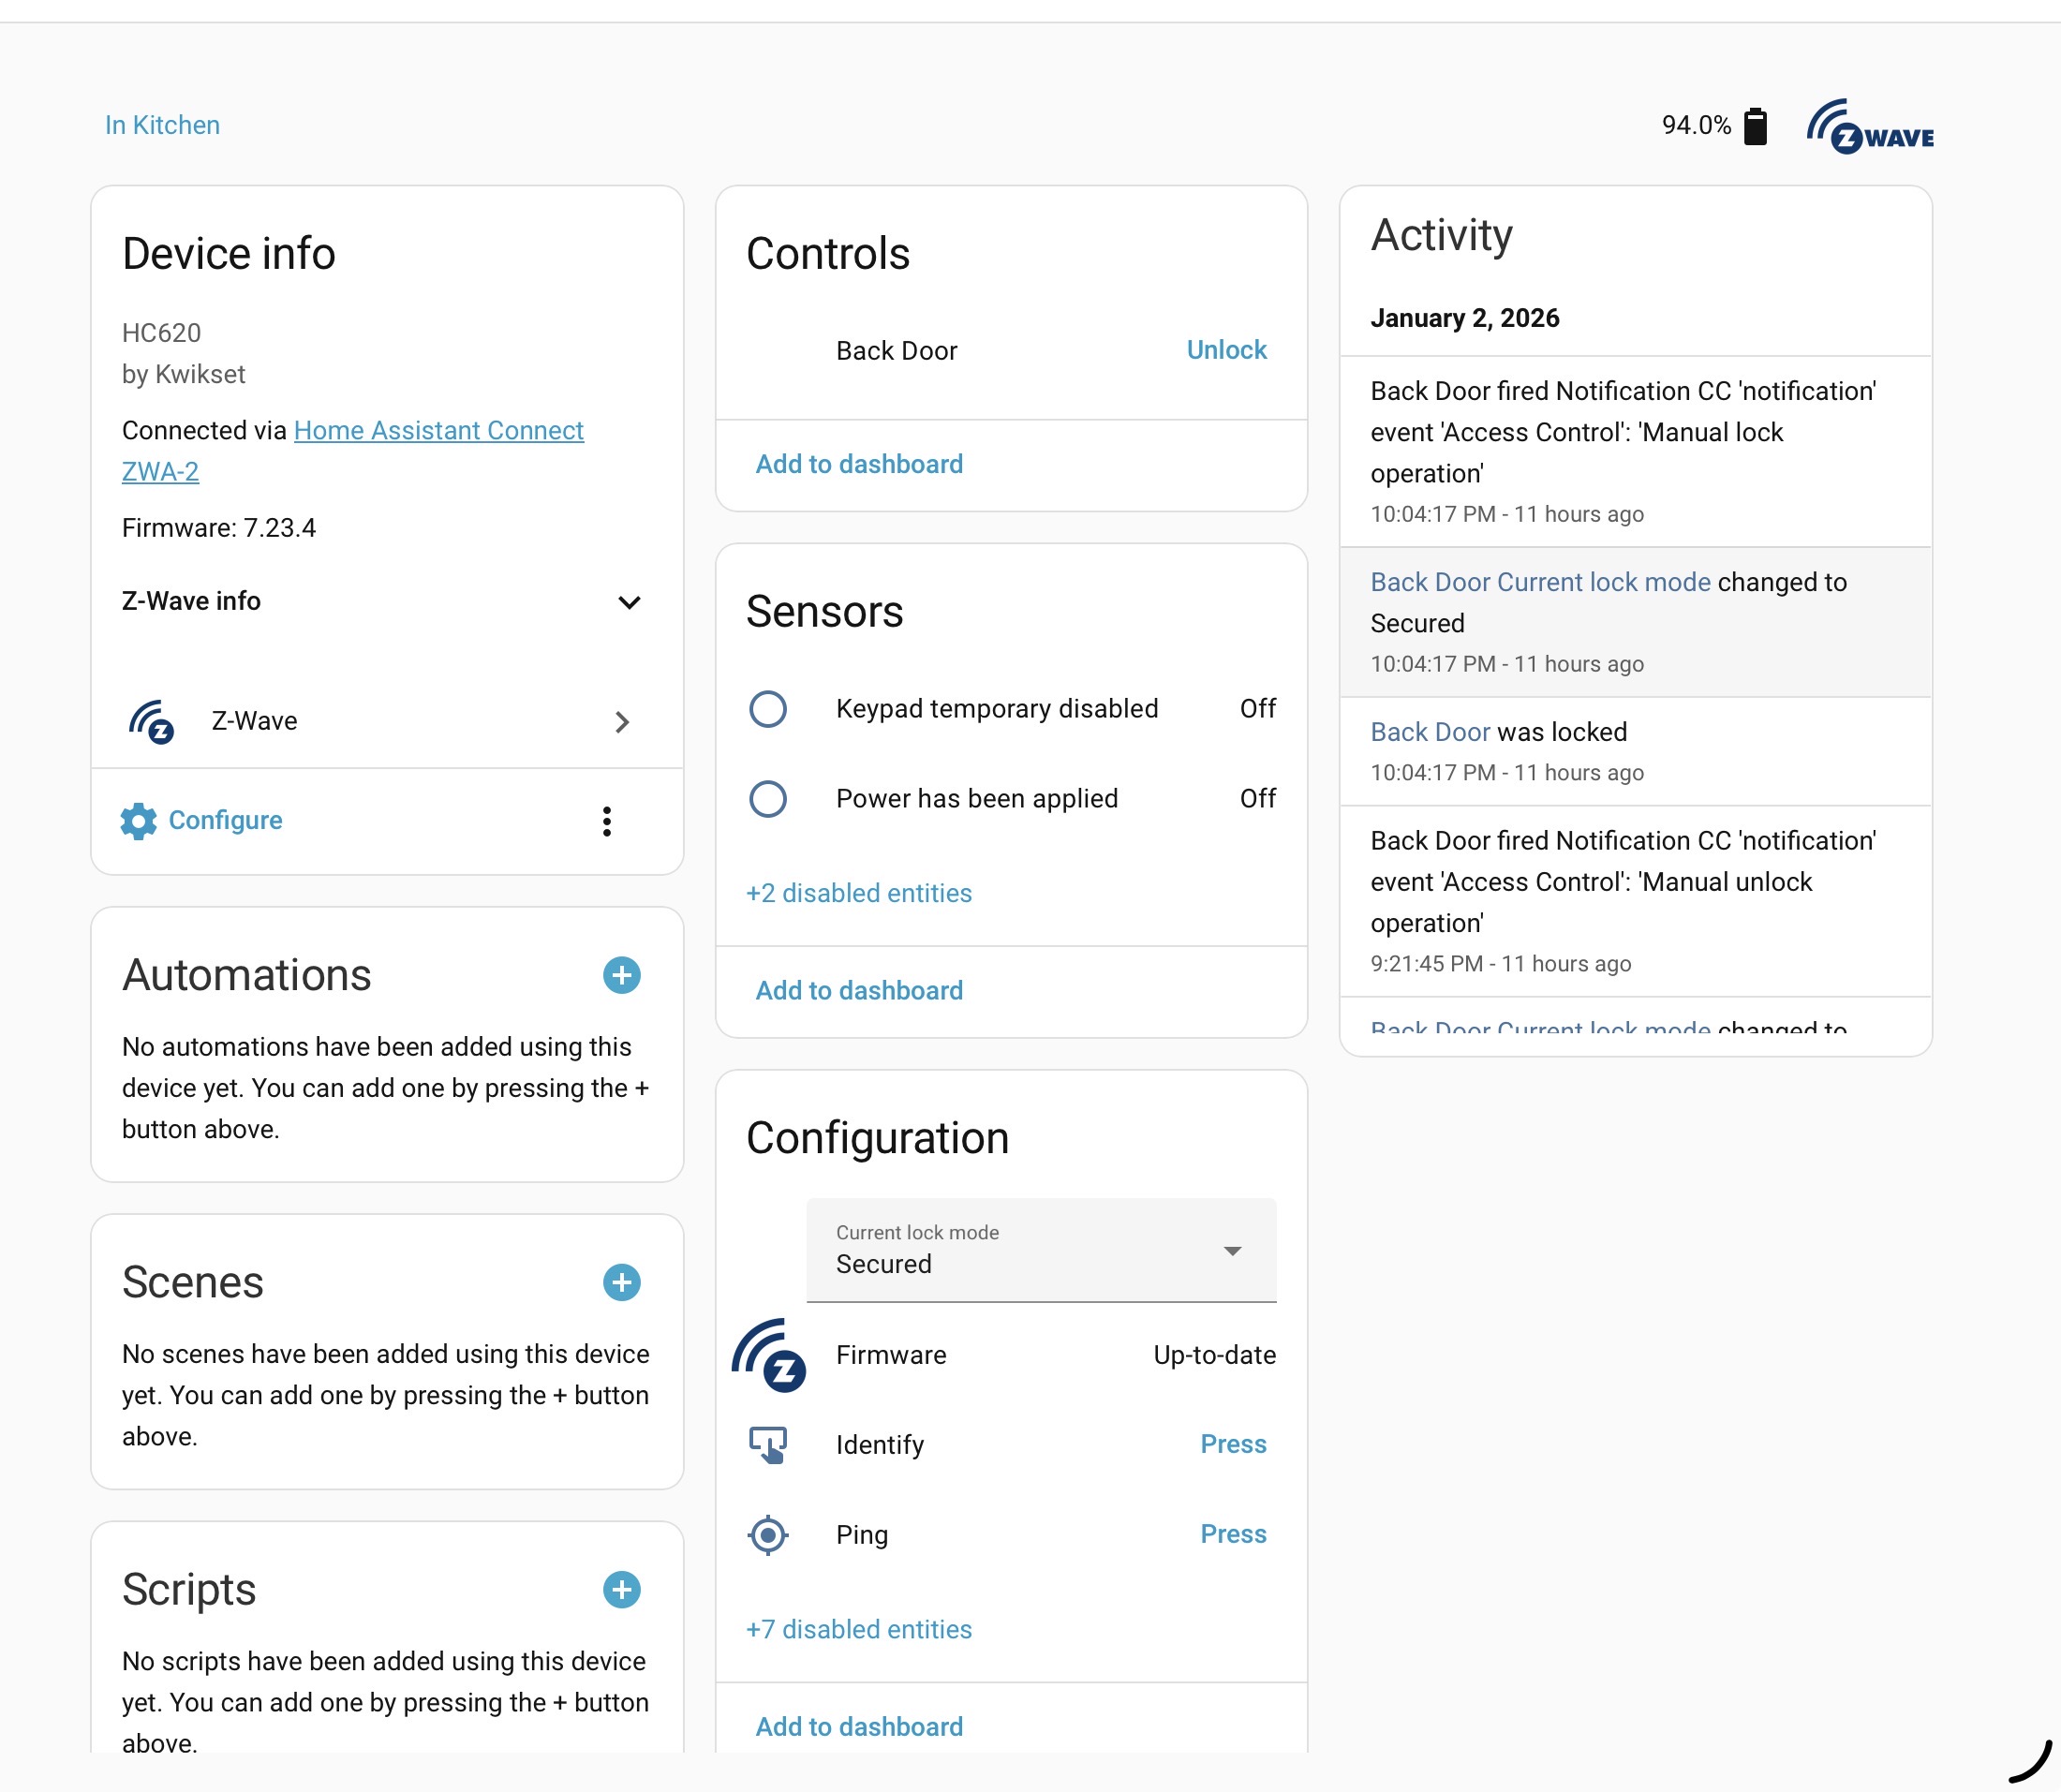Open the Home Assistant Connect ZWA-2 link
The width and height of the screenshot is (2061, 1792).
pos(438,431)
